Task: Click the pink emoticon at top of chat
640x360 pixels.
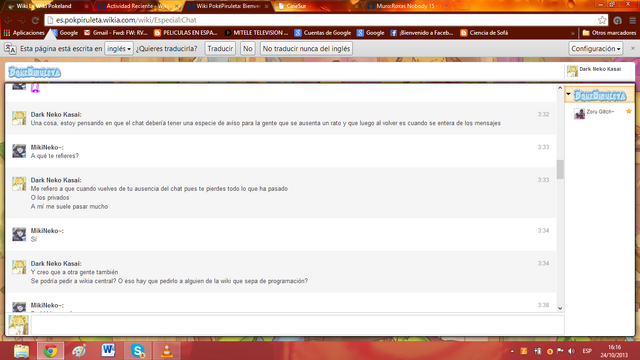Action: coord(36,88)
